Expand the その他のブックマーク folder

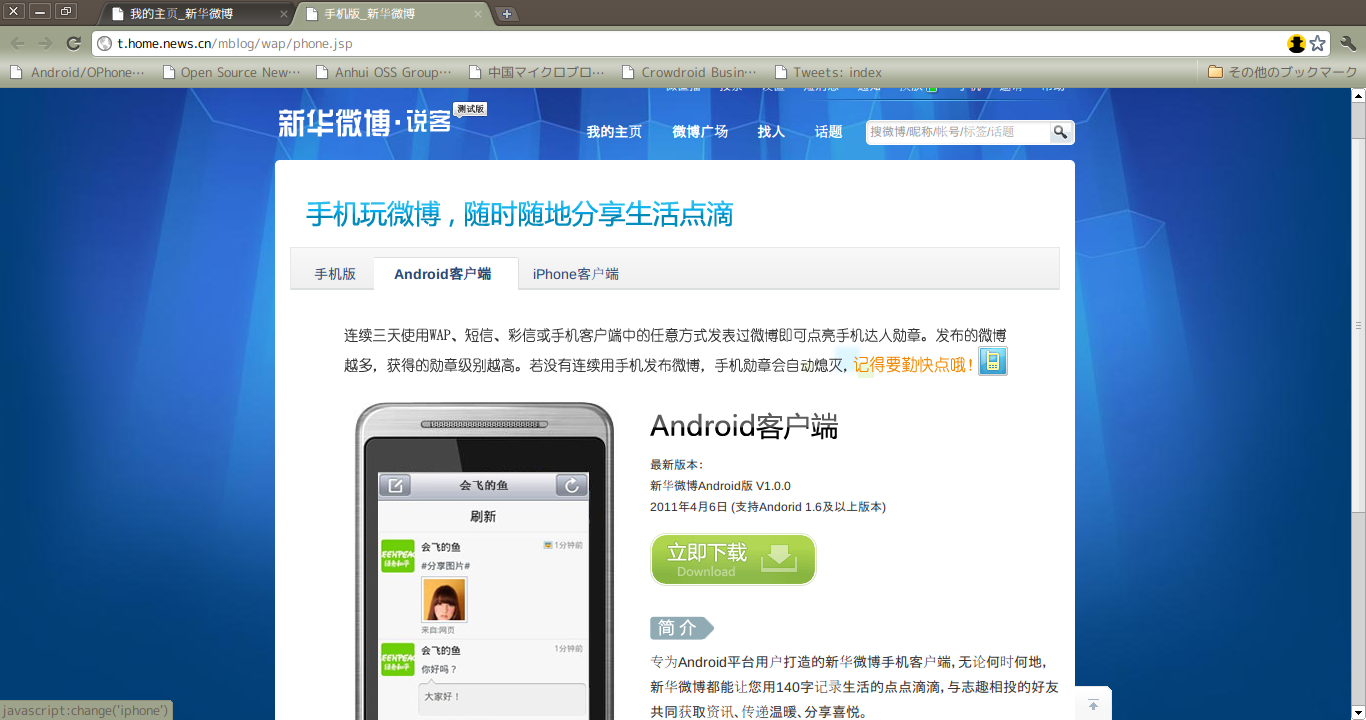coord(1282,72)
